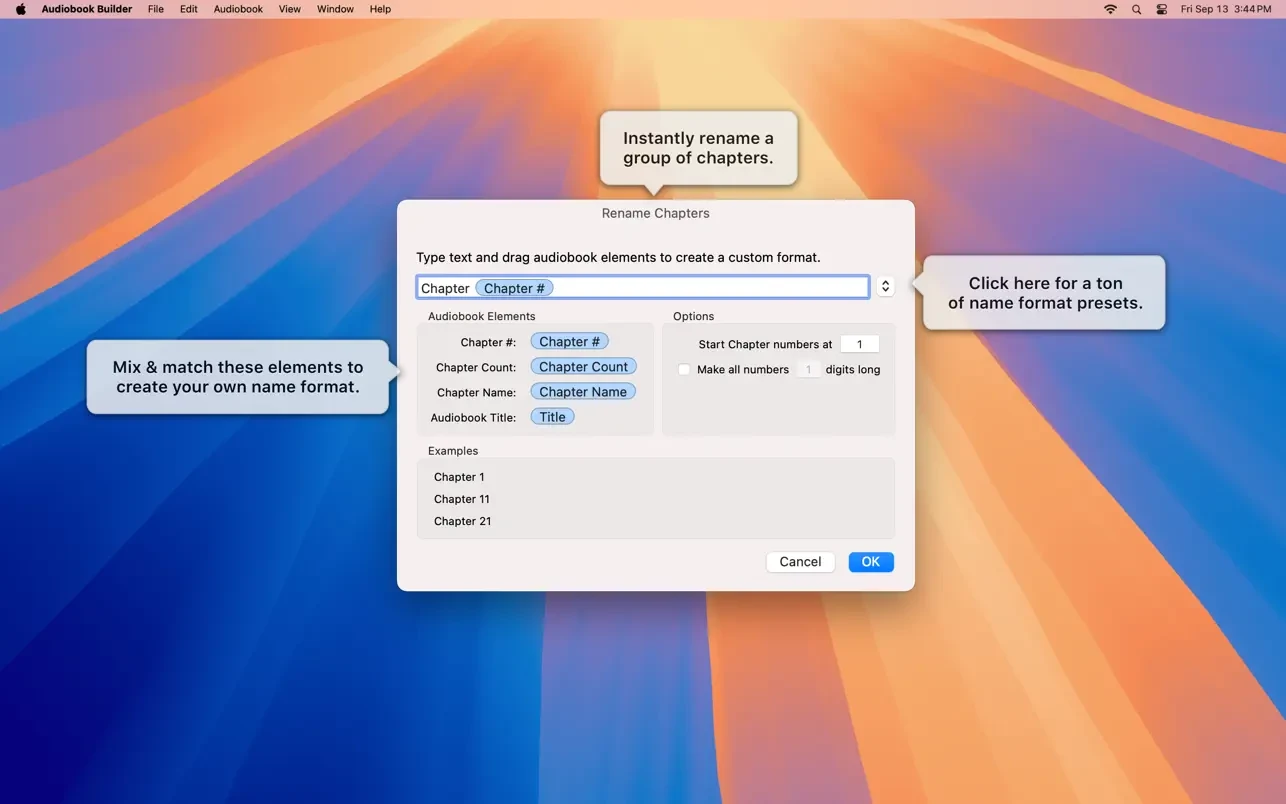
Task: Select the Chapter Name element token
Action: pyautogui.click(x=582, y=392)
